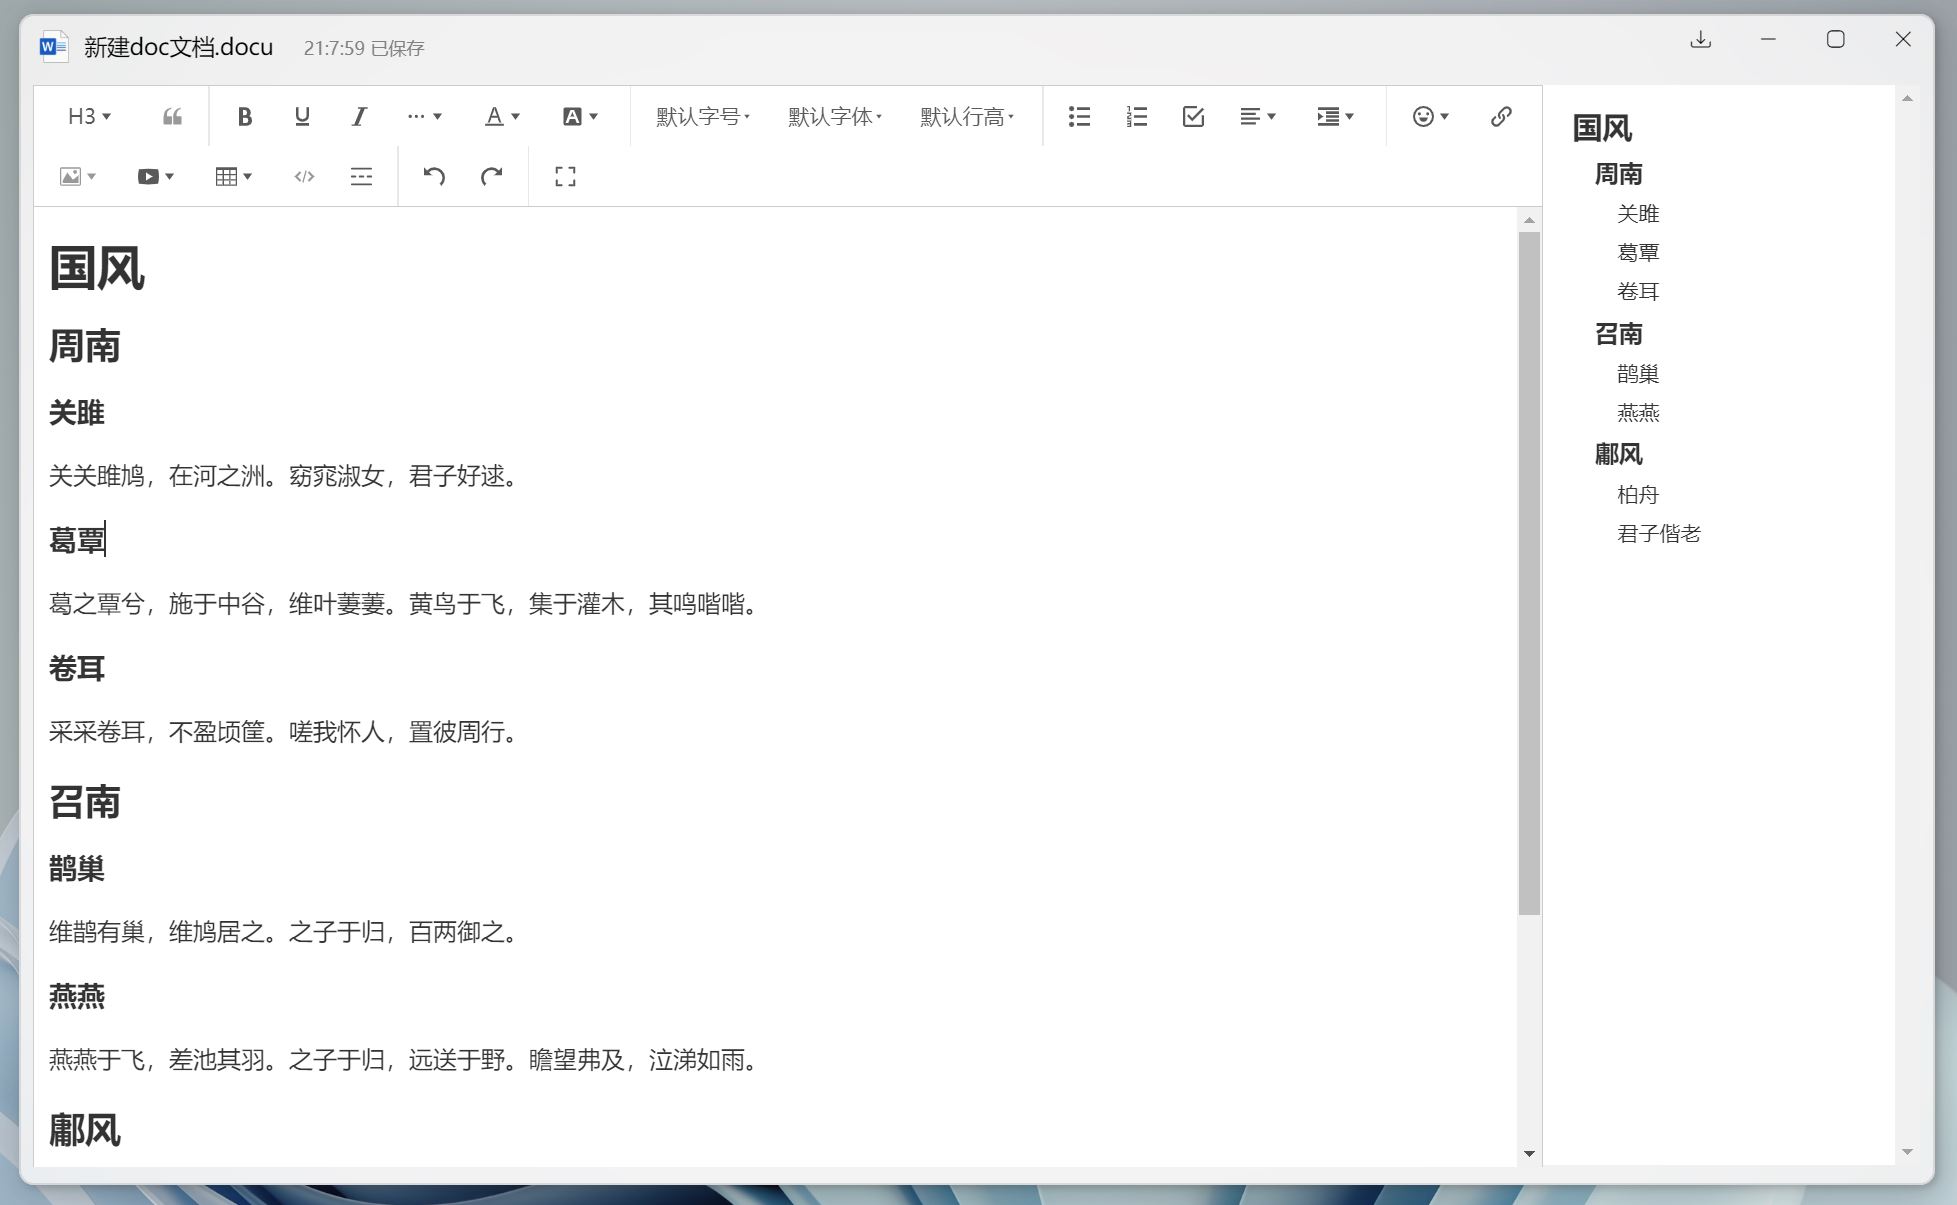The height and width of the screenshot is (1205, 1957).
Task: Insert a hyperlink
Action: (1500, 116)
